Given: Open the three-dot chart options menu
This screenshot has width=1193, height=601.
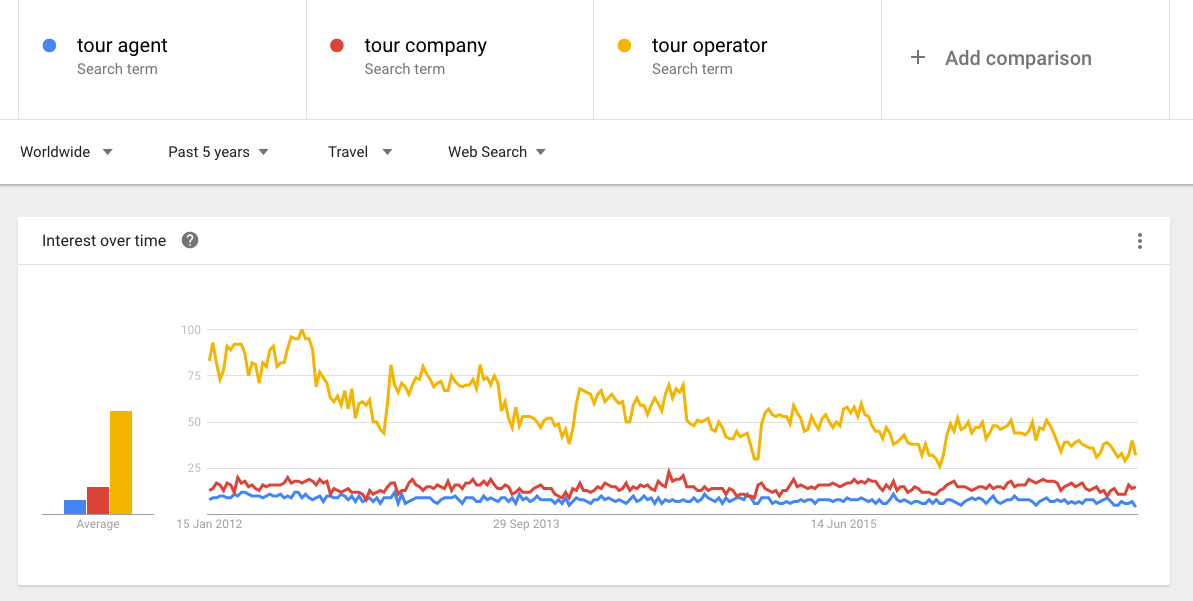Looking at the screenshot, I should click(x=1139, y=241).
